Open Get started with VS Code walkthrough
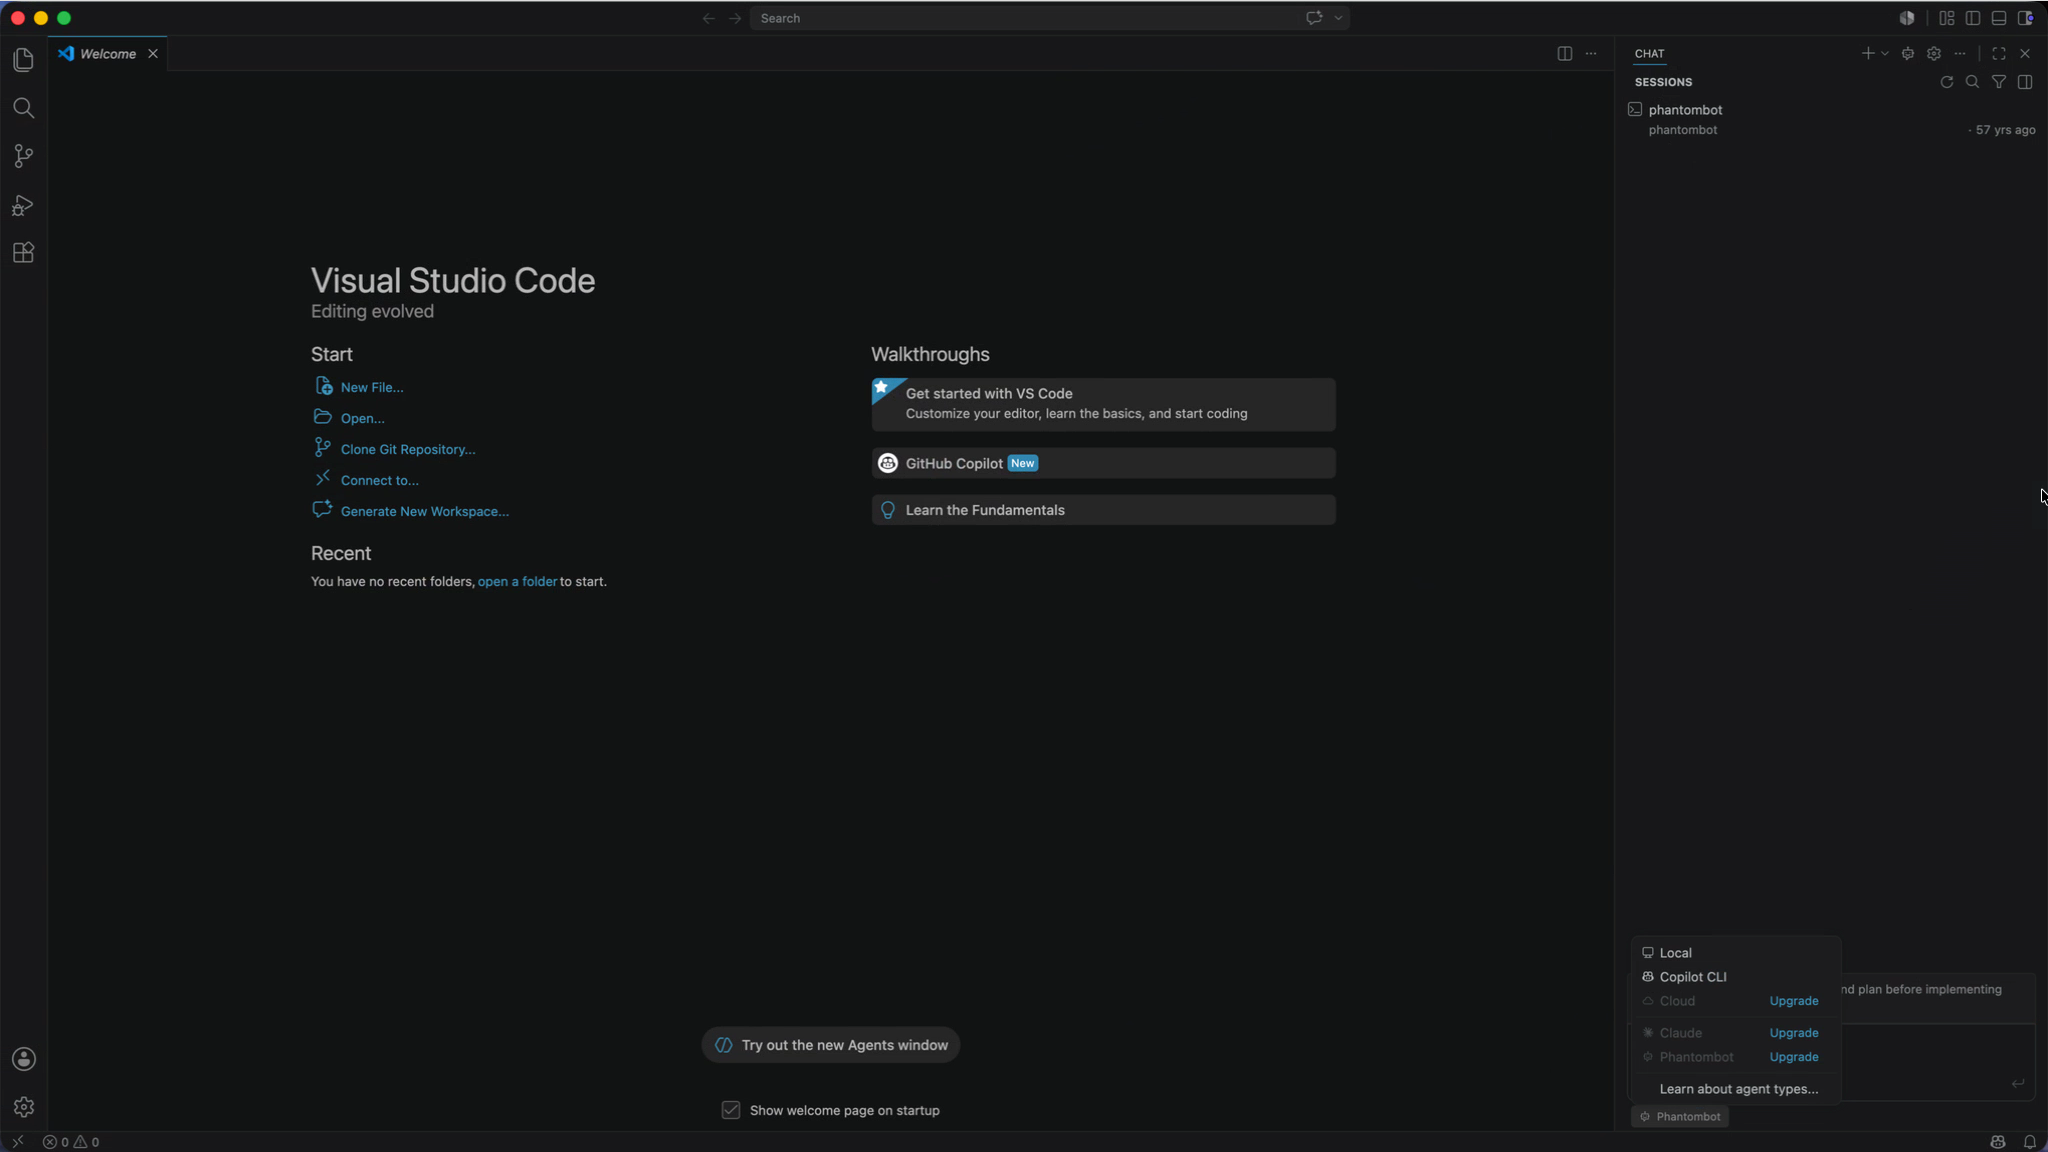 click(x=1103, y=404)
